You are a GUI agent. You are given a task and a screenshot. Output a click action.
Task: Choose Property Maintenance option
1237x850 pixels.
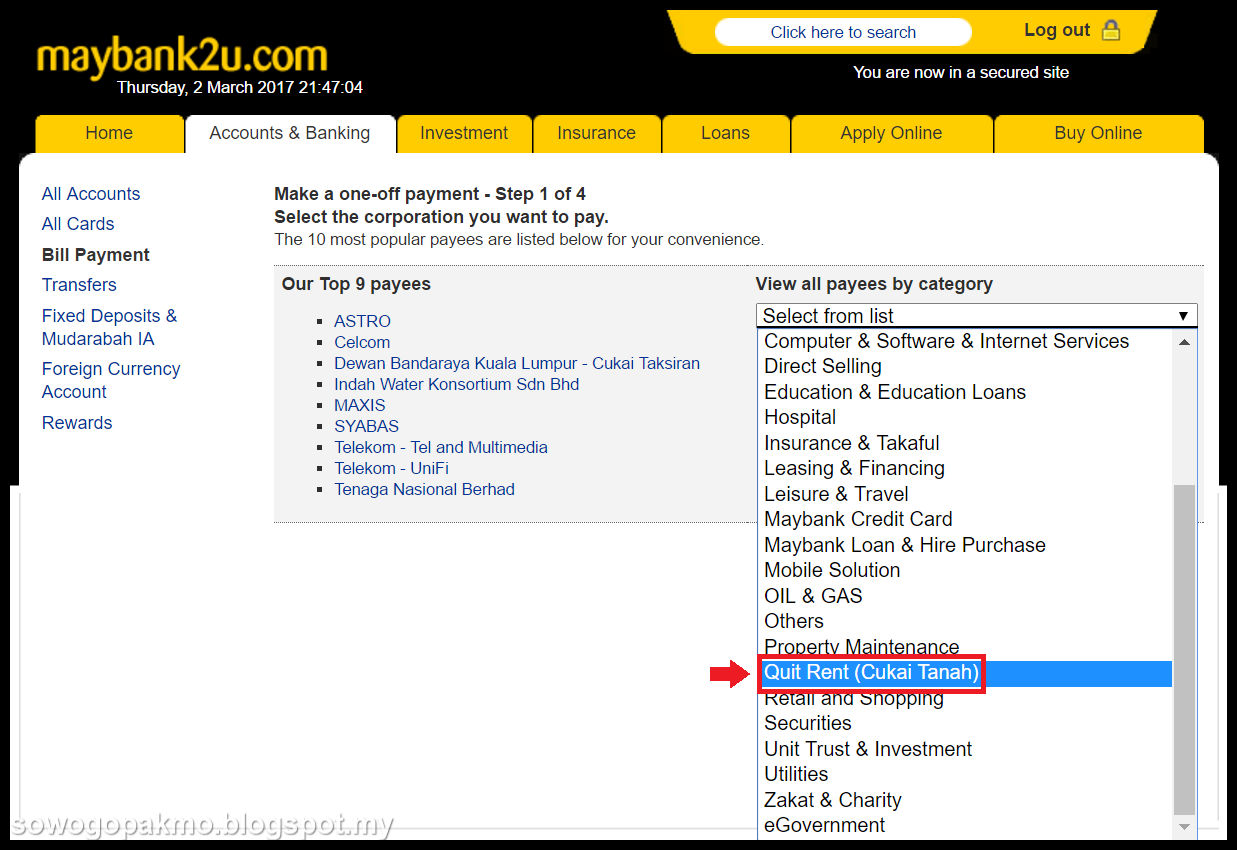(x=964, y=647)
